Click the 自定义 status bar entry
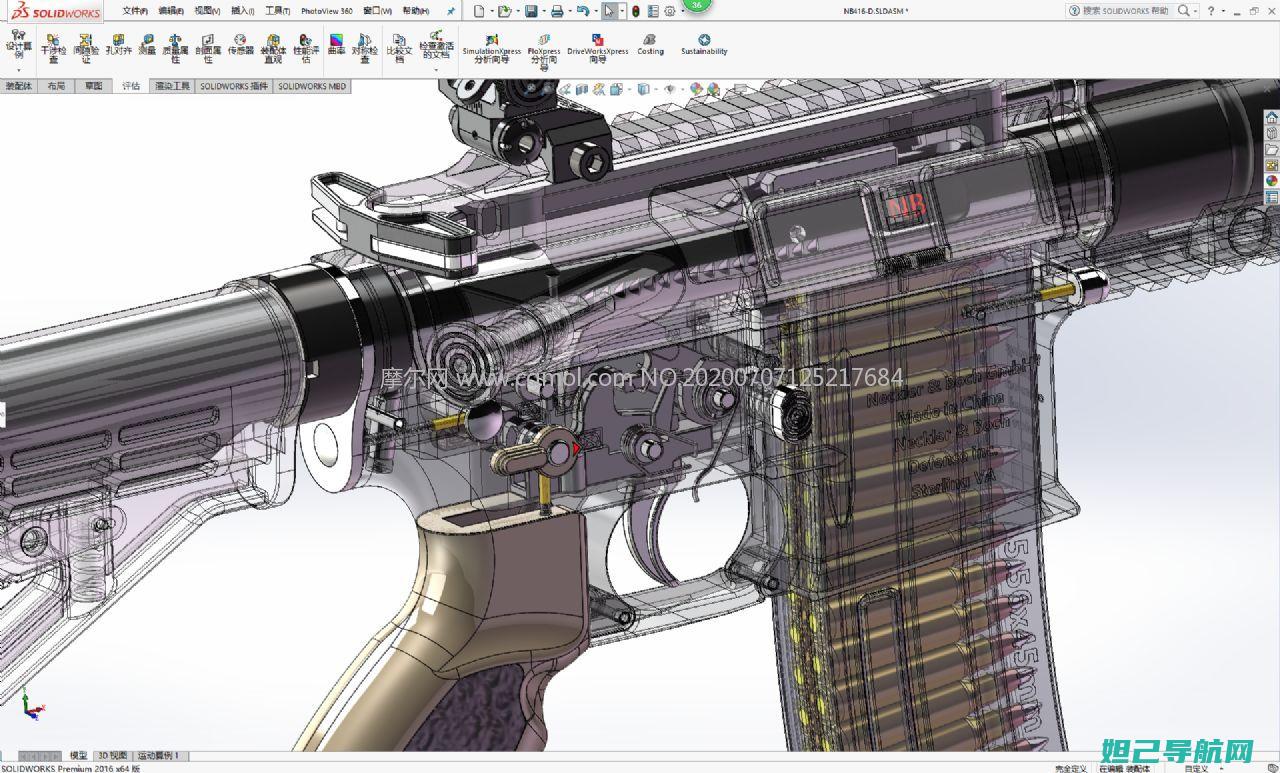Viewport: 1280px width, 773px height. click(x=1195, y=768)
